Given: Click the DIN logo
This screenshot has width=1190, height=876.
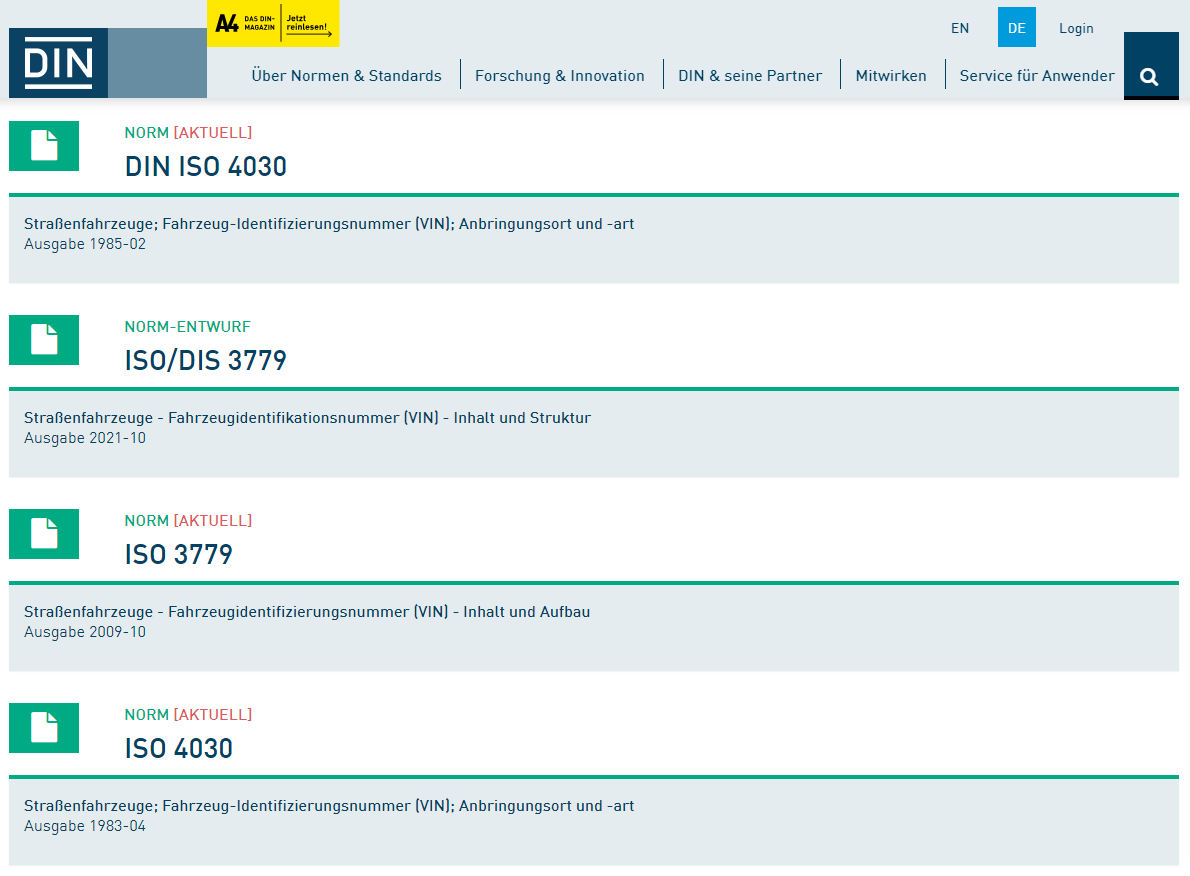Looking at the screenshot, I should click(57, 62).
